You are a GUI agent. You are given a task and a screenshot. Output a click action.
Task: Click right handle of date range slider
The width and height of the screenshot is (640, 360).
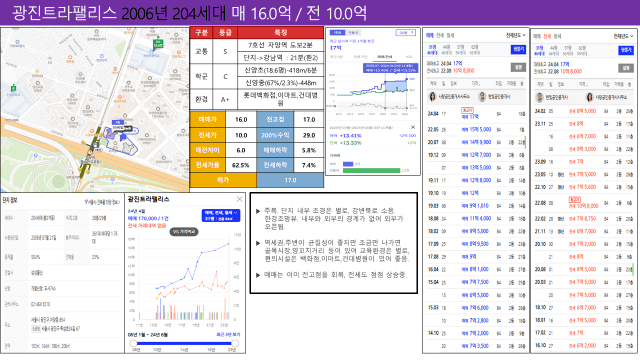(x=235, y=343)
